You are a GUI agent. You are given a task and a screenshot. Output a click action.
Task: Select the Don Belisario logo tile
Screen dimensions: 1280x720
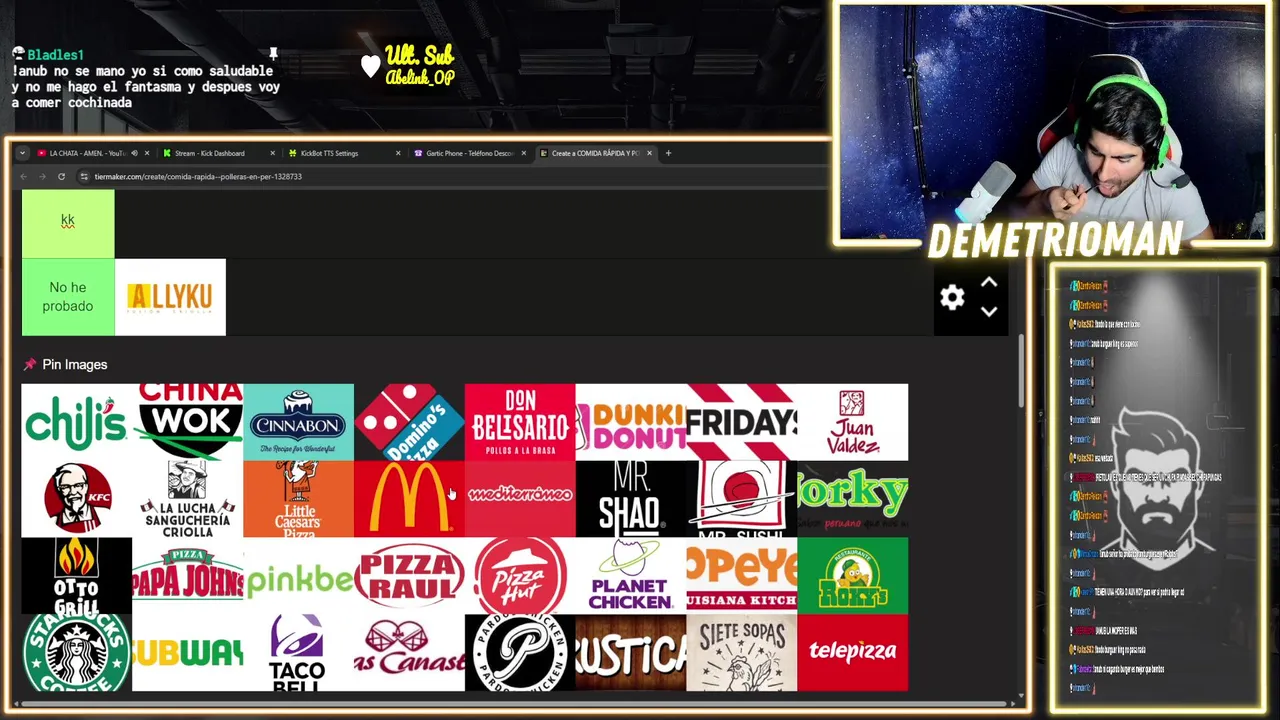tap(520, 422)
